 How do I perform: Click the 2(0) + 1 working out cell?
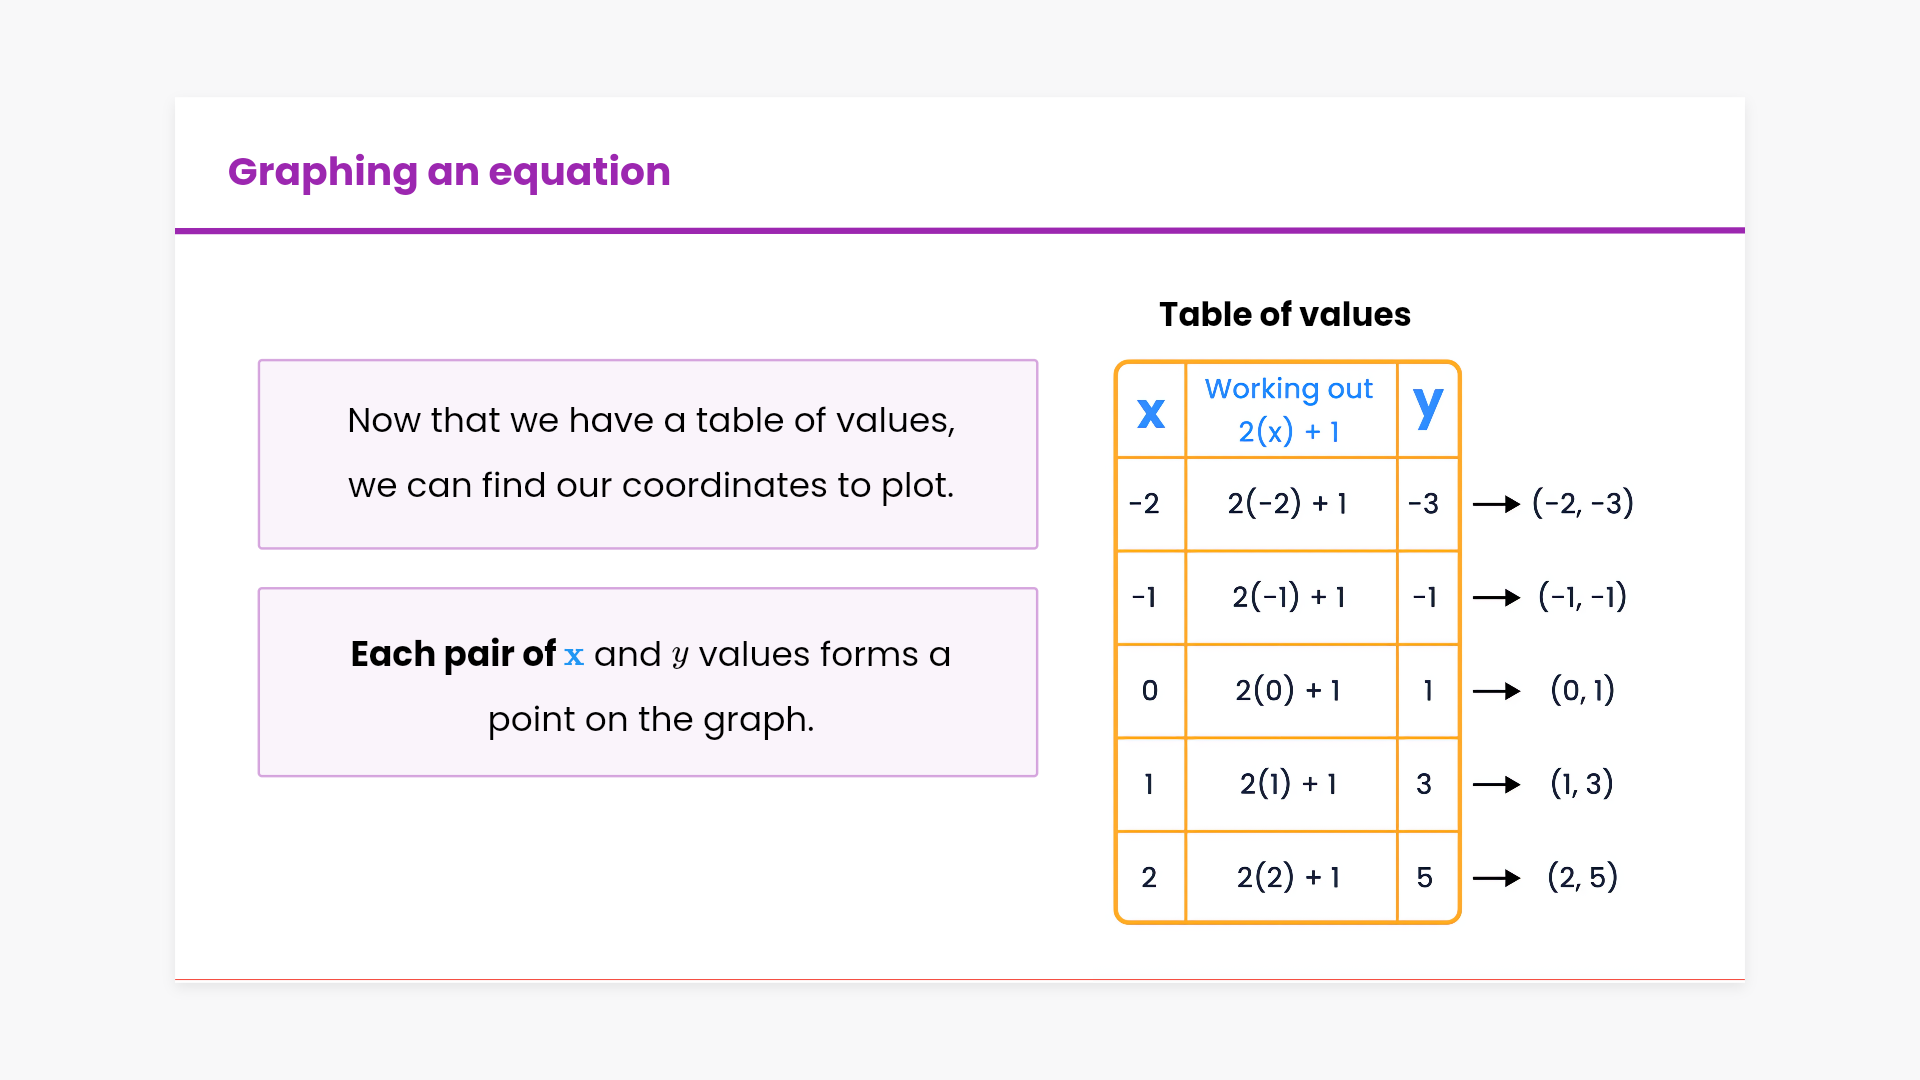[x=1288, y=691]
